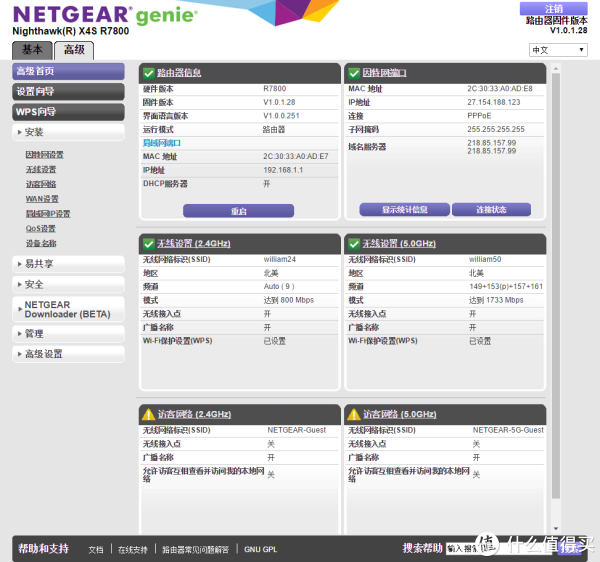Screen dimensions: 600x562
Task: Open the language dropdown showing 中文
Action: (558, 50)
